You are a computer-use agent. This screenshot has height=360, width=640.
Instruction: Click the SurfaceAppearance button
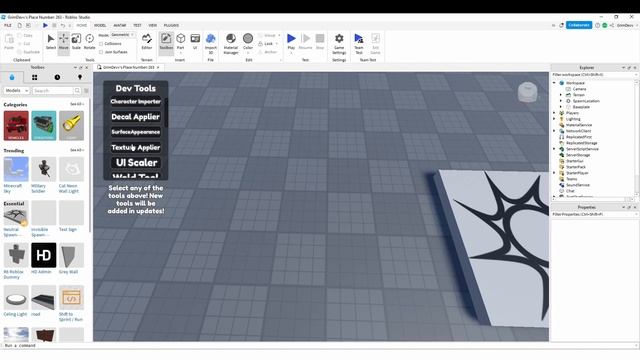[136, 132]
